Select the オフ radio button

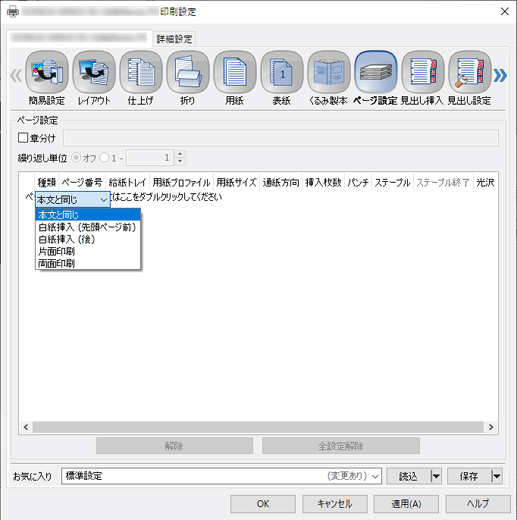[x=76, y=157]
